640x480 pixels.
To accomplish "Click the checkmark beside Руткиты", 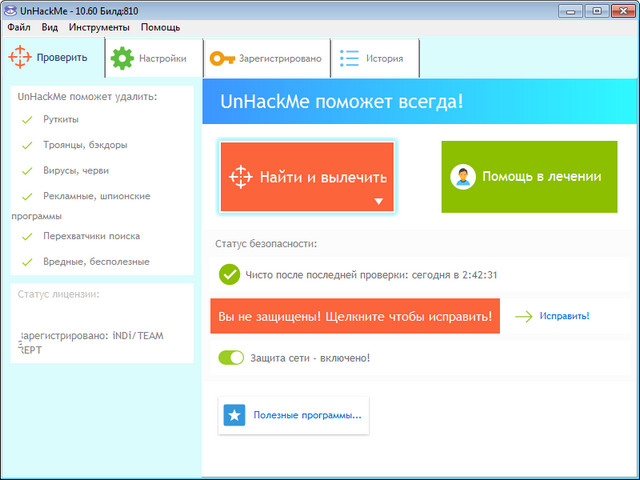I will [27, 120].
